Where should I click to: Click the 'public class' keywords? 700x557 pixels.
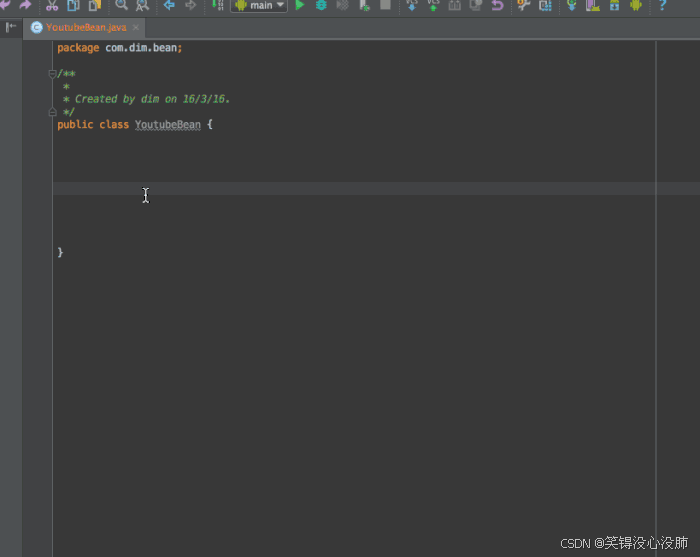click(x=93, y=125)
